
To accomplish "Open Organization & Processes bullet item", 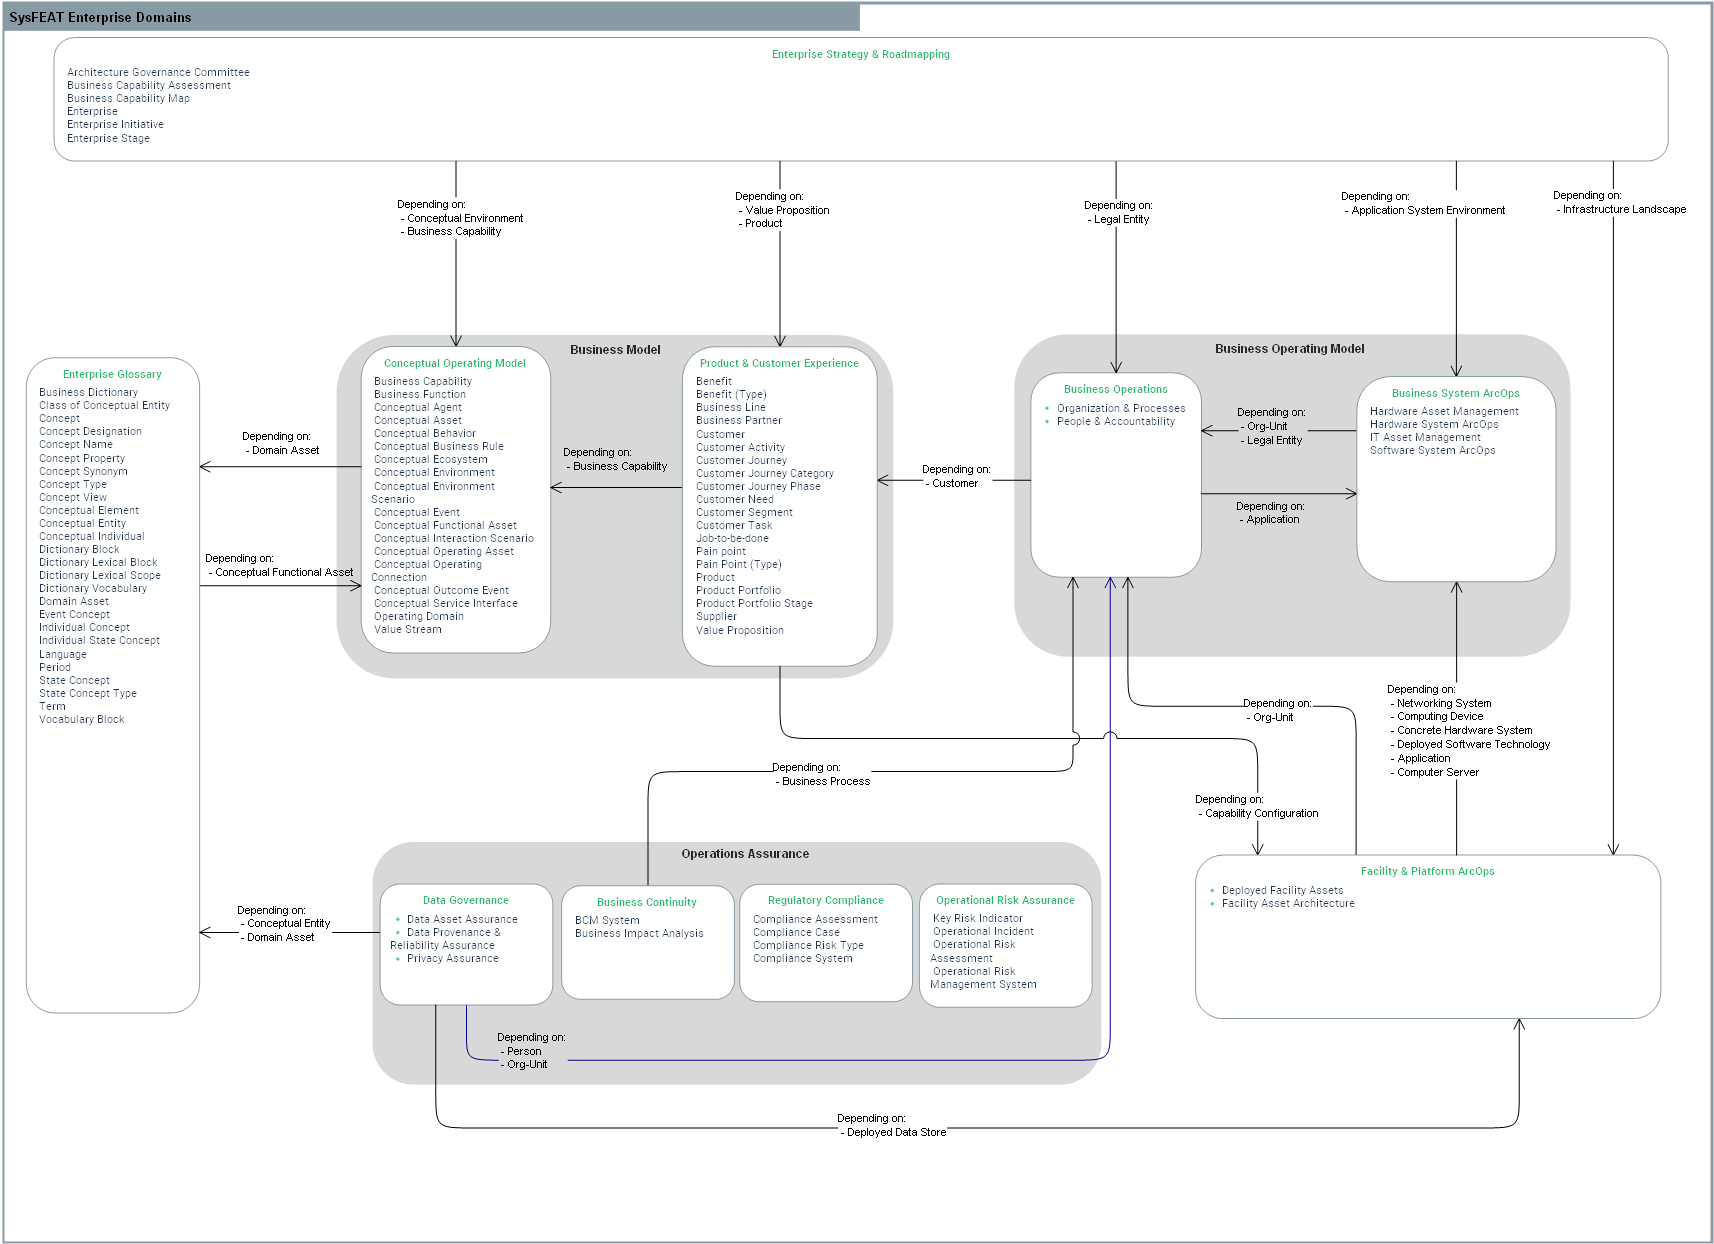I will [x=1120, y=408].
